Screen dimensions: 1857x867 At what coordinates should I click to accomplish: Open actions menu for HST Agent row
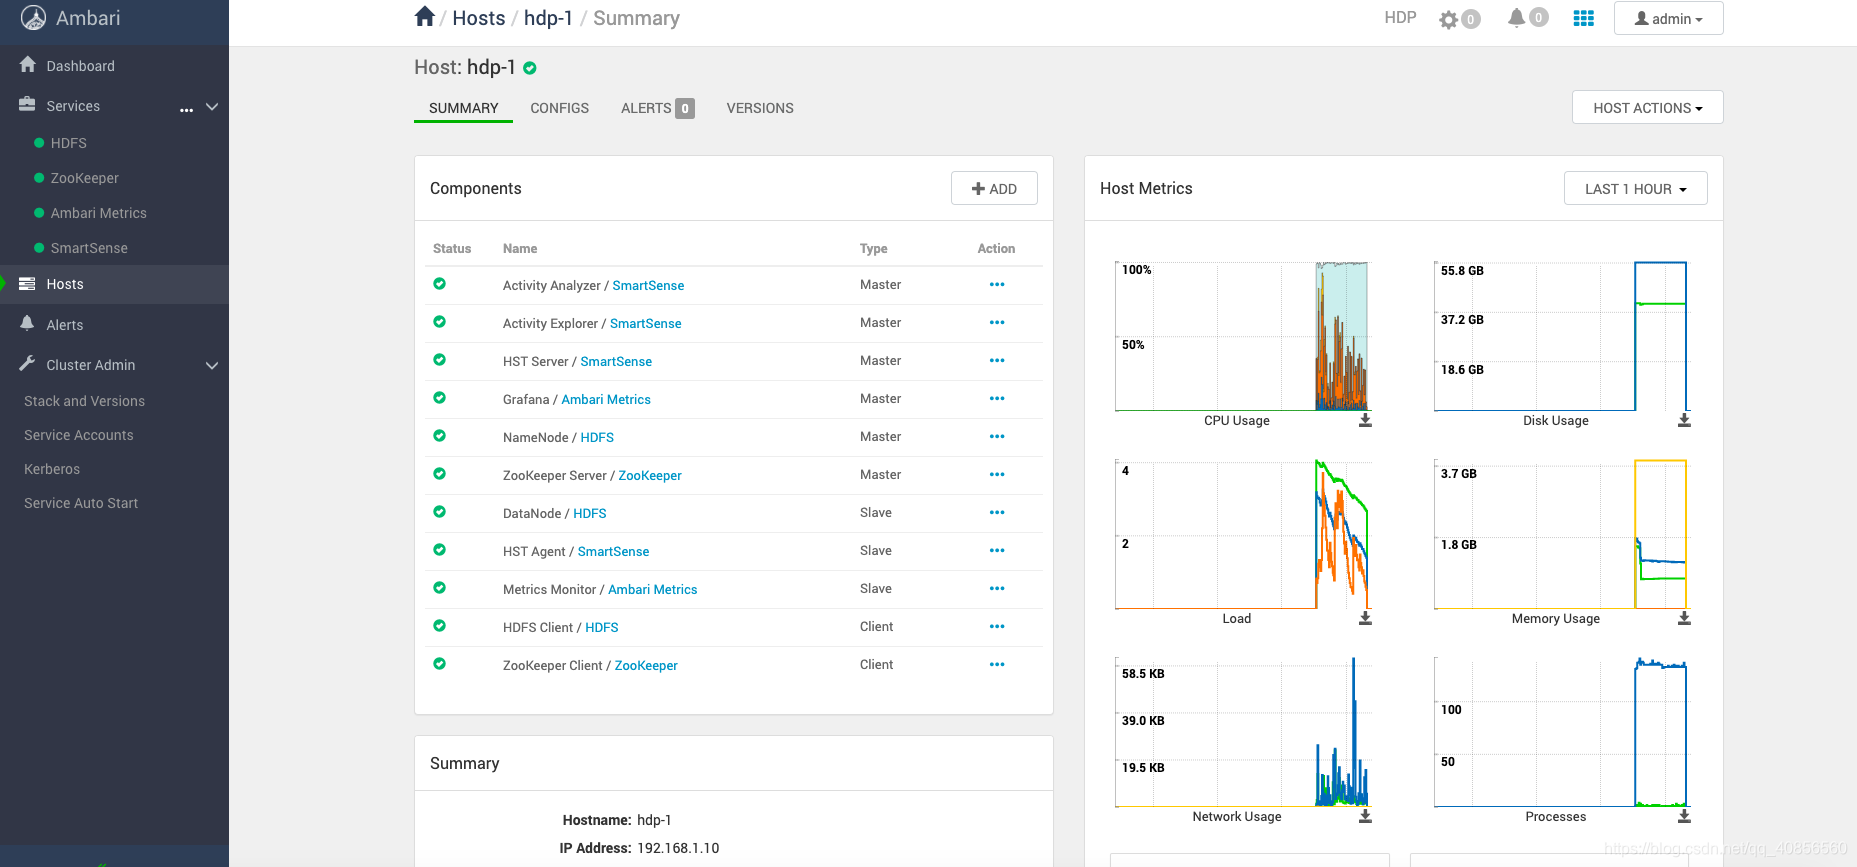(x=997, y=551)
